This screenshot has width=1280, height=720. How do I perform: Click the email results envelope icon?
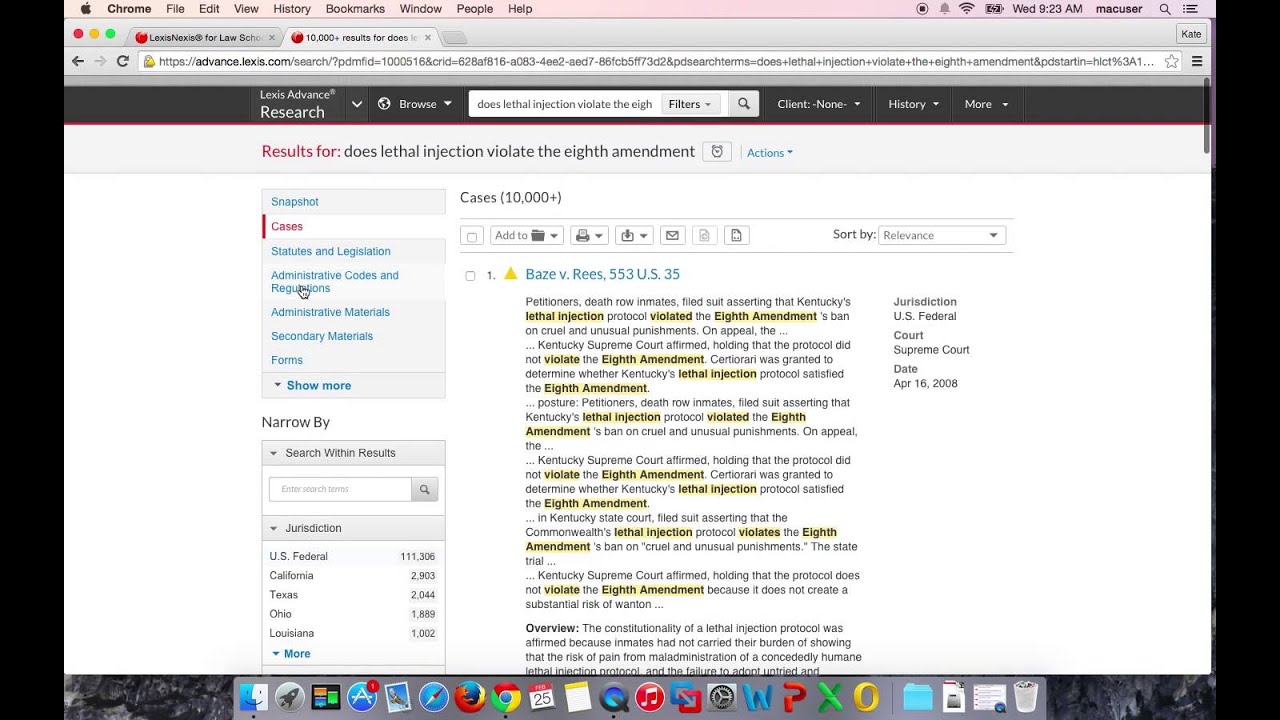pos(672,235)
